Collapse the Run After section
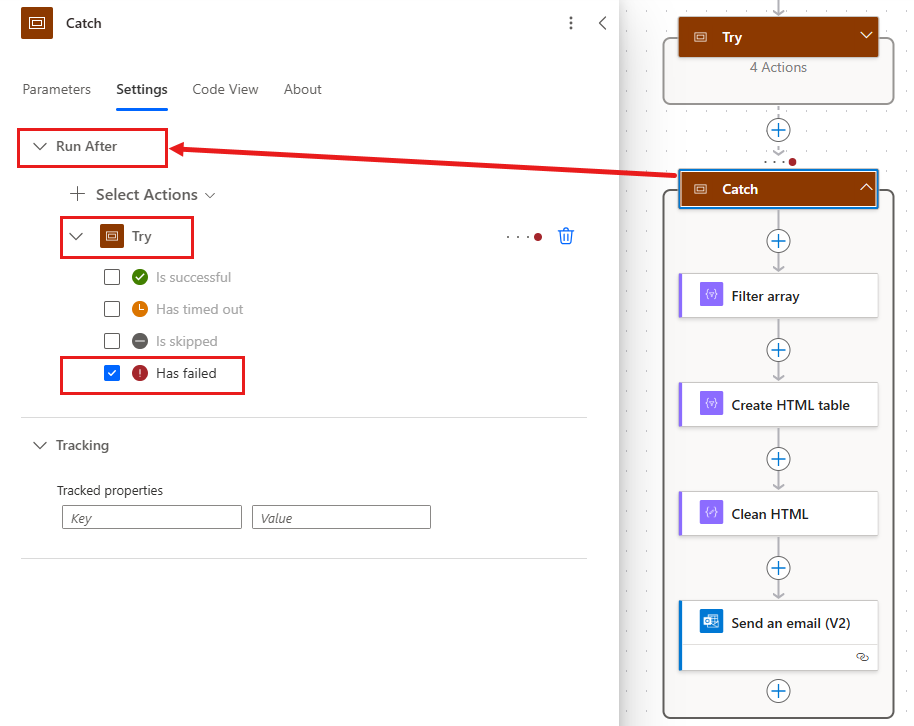The width and height of the screenshot is (914, 726). tap(39, 146)
